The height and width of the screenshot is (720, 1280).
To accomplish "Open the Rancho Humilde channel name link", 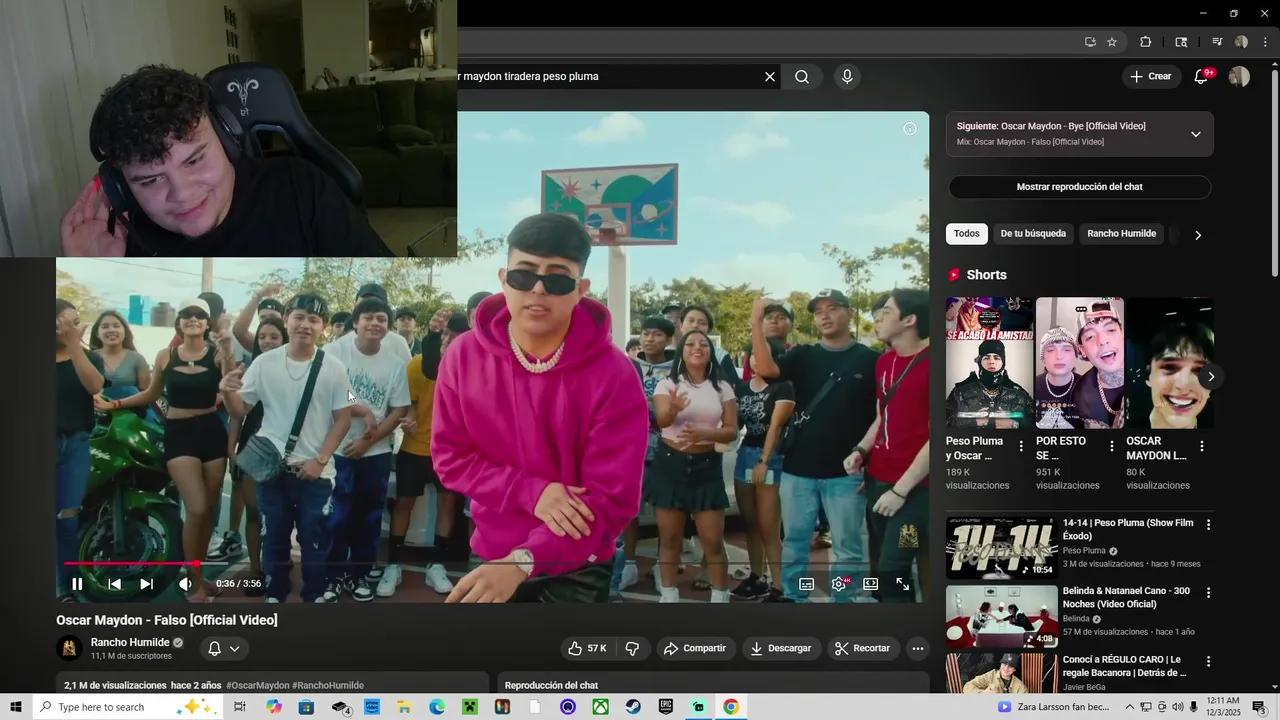I will 130,643.
